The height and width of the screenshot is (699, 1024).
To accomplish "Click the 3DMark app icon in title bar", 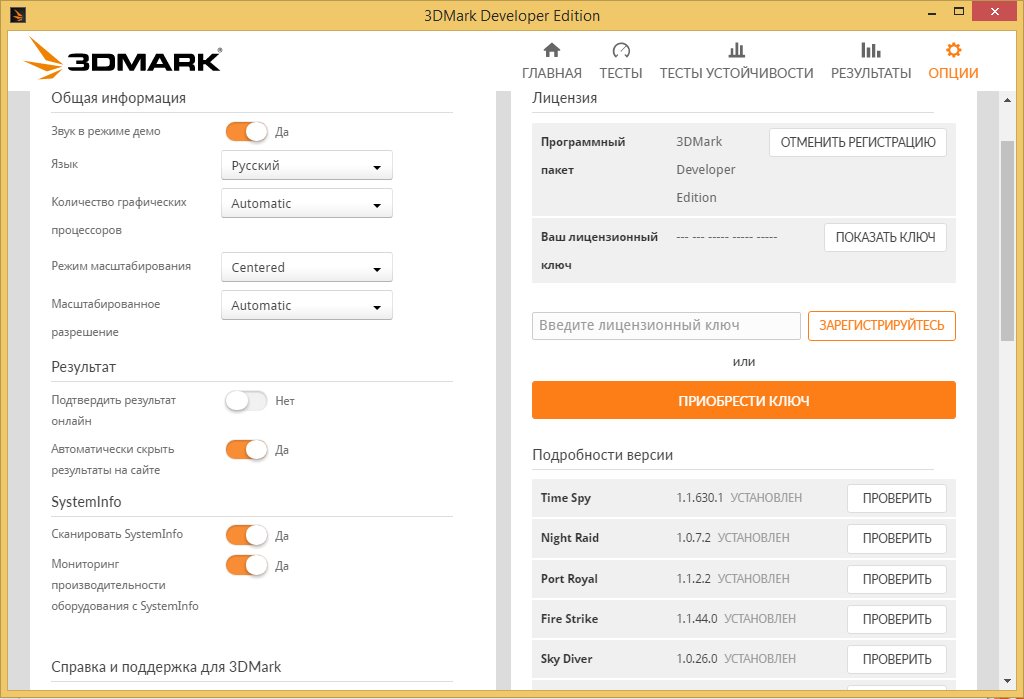I will click(x=18, y=14).
